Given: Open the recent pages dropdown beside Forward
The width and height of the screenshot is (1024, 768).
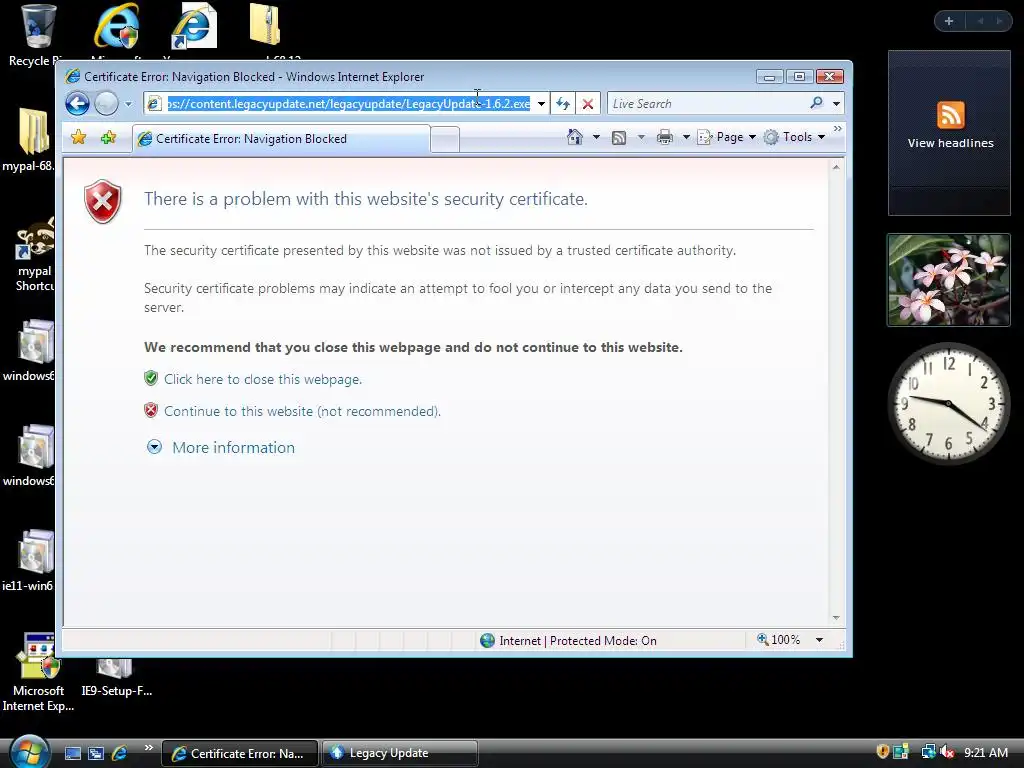Looking at the screenshot, I should coord(129,104).
